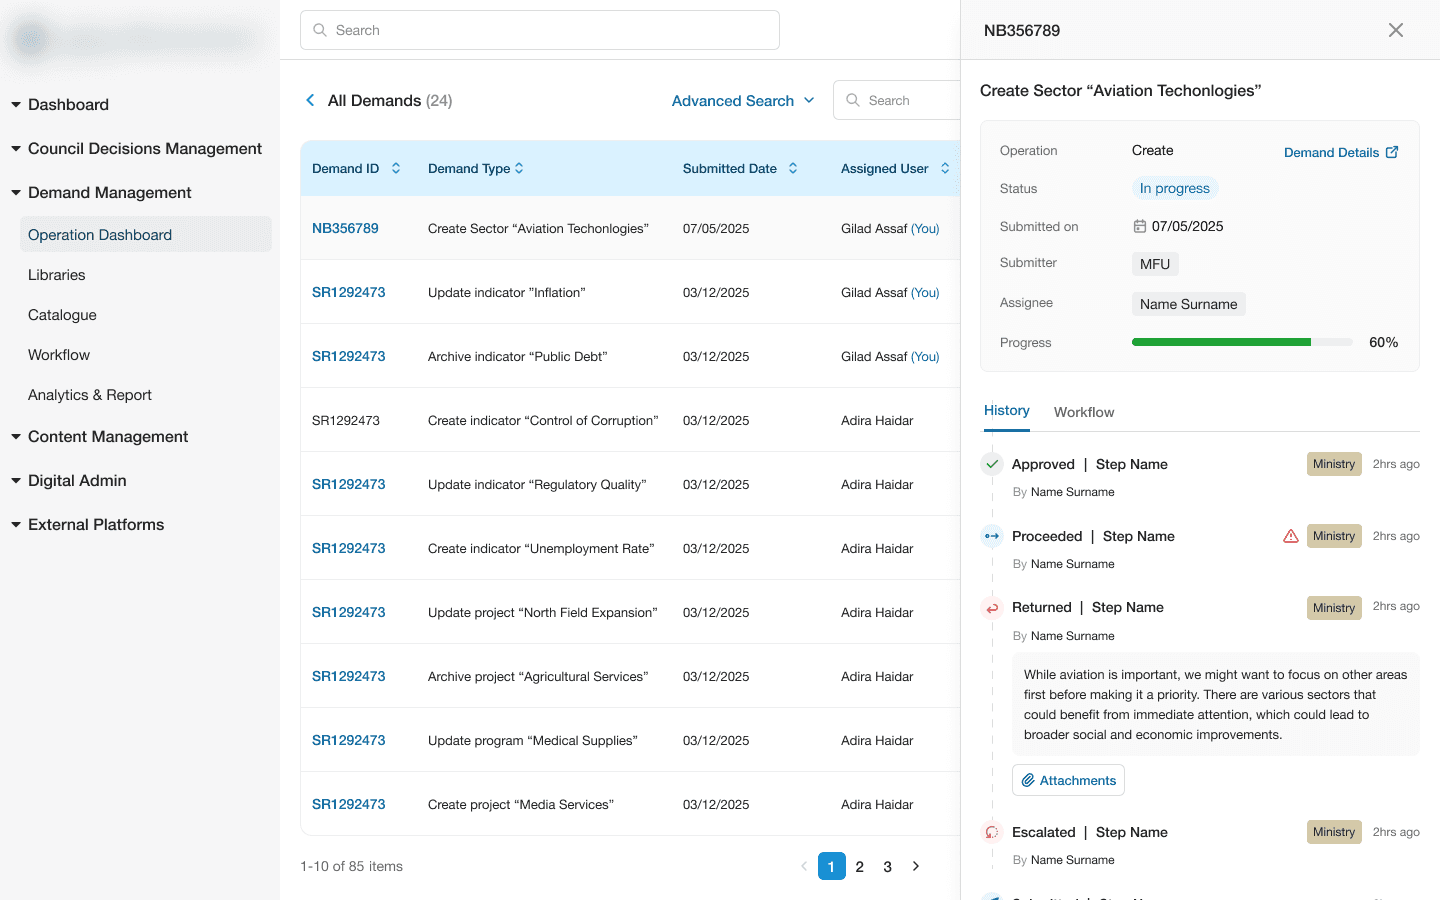Open Analytics & Report in the sidebar
This screenshot has height=900, width=1440.
pos(90,394)
